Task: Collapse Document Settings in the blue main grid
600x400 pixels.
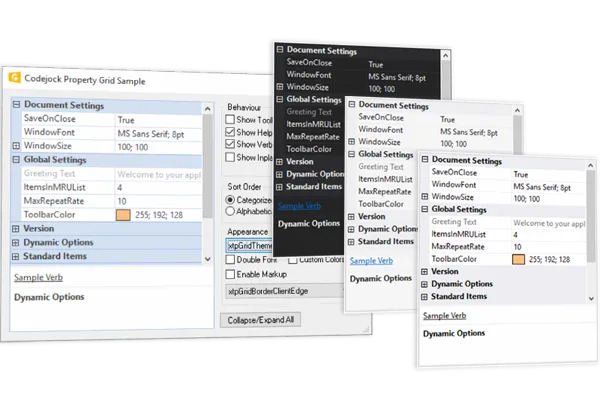Action: point(16,104)
